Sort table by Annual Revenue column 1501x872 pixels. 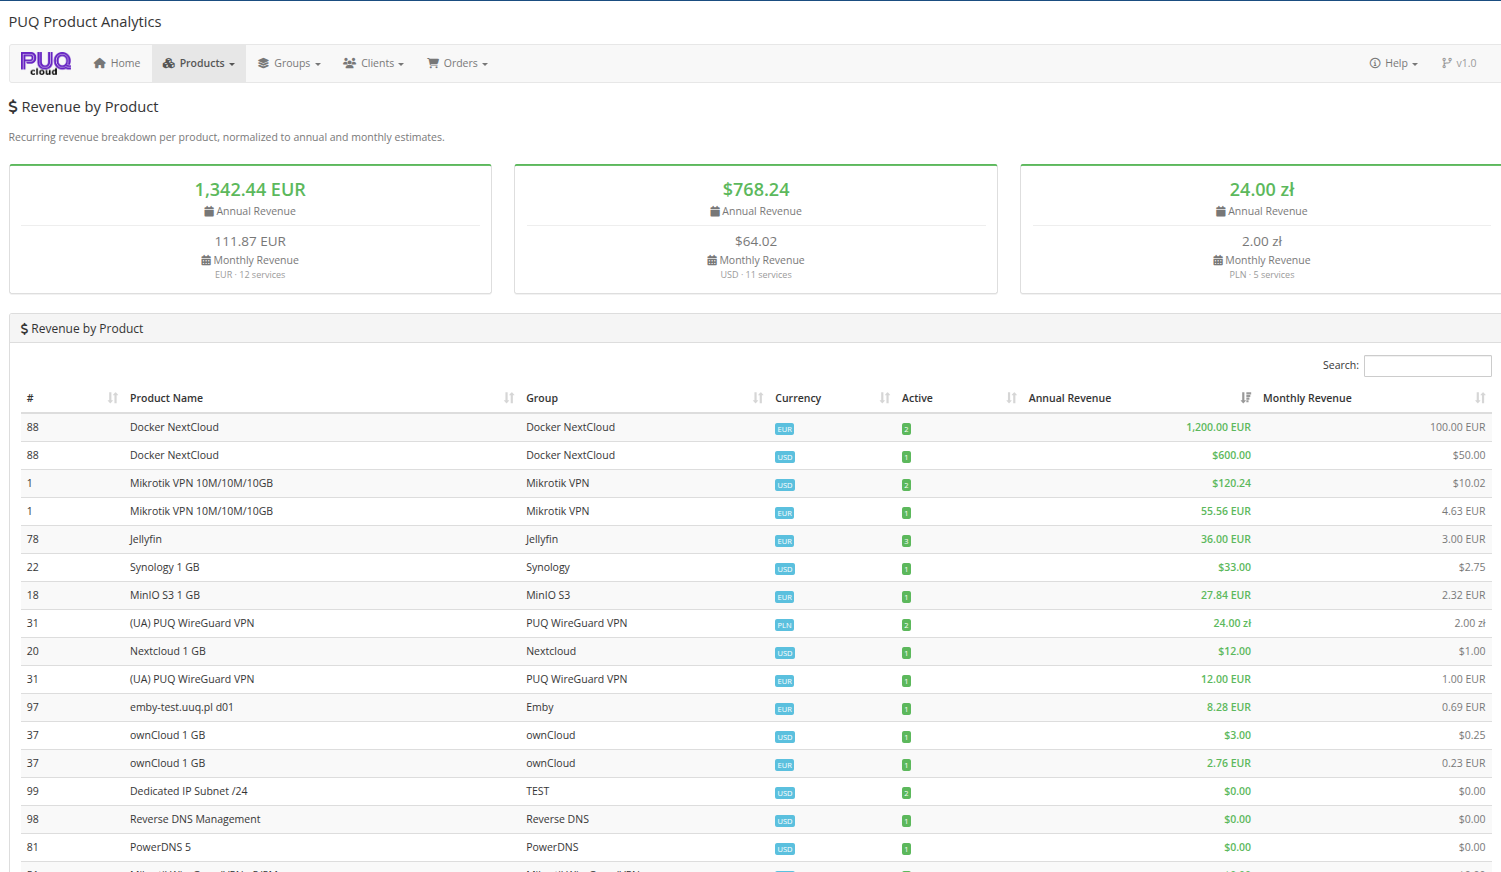(1070, 398)
